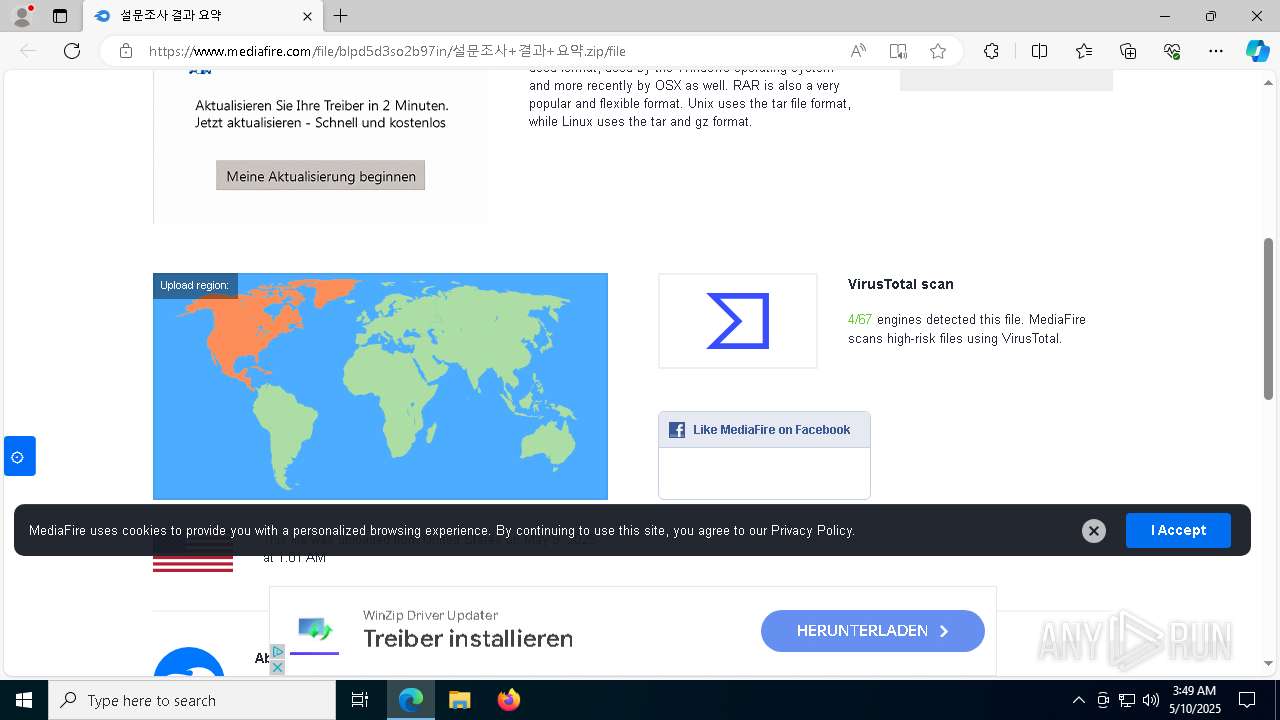Click the WinZip Driver Updater logo
The width and height of the screenshot is (1280, 720).
click(315, 632)
